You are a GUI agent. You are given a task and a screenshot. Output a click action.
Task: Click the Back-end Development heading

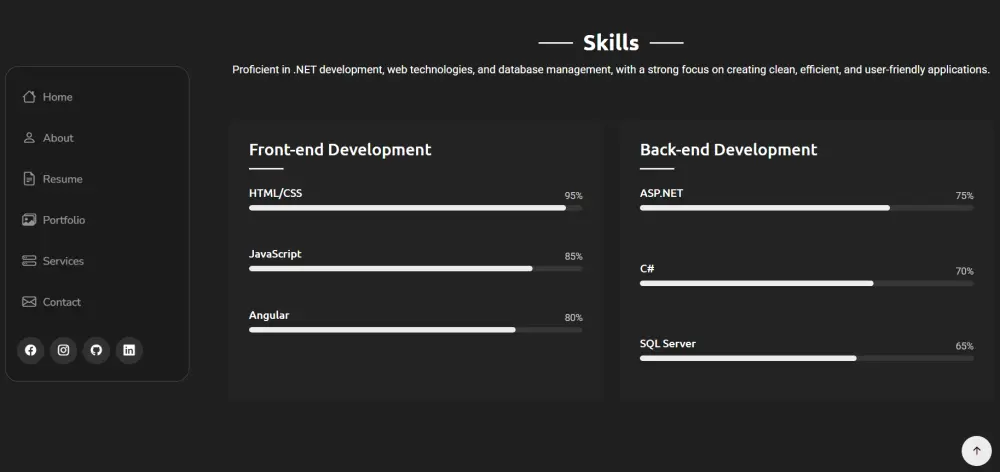[x=728, y=150]
